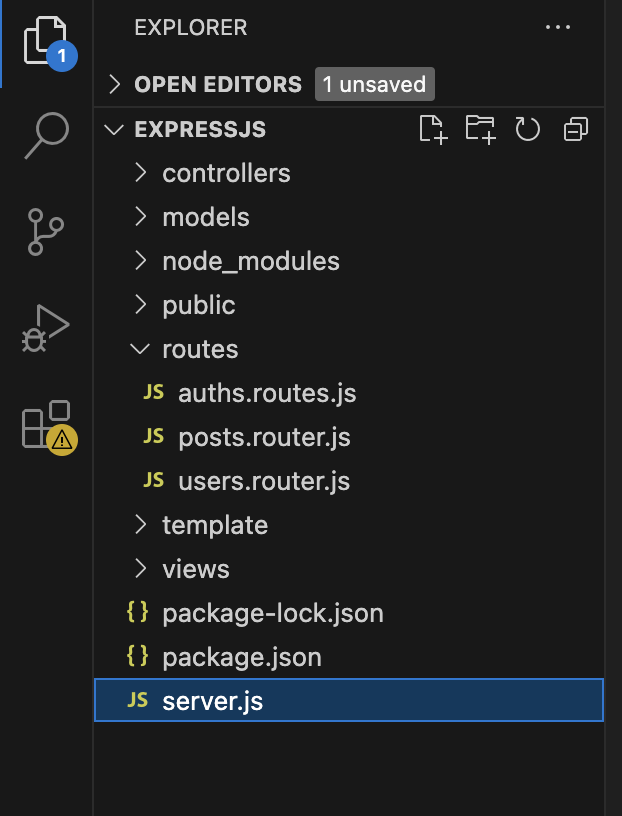Image resolution: width=622 pixels, height=816 pixels.
Task: Click the 1 unsaved badge
Action: [374, 84]
